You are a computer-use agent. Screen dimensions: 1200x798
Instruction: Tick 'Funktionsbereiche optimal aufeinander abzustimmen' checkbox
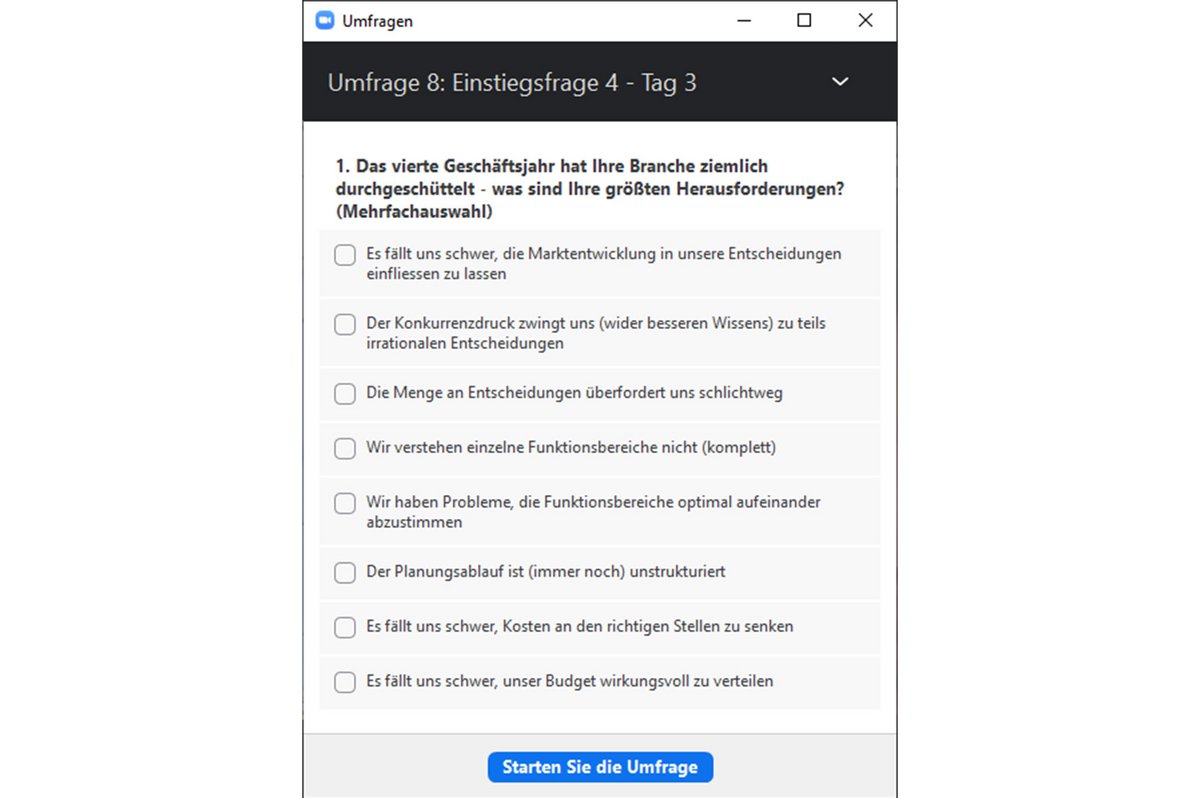pyautogui.click(x=345, y=503)
